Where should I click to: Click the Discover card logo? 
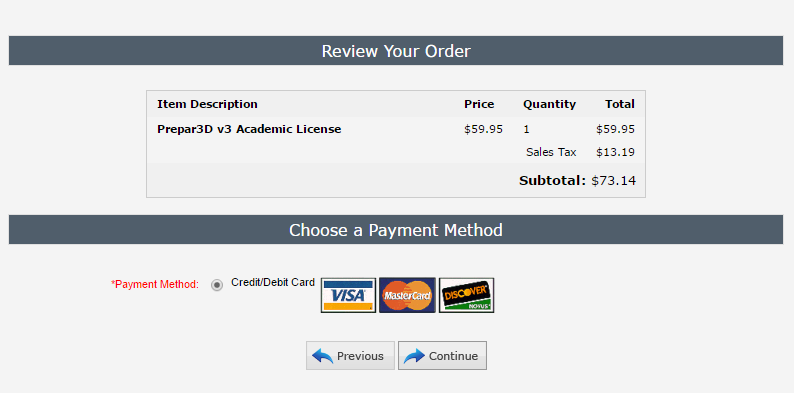466,295
